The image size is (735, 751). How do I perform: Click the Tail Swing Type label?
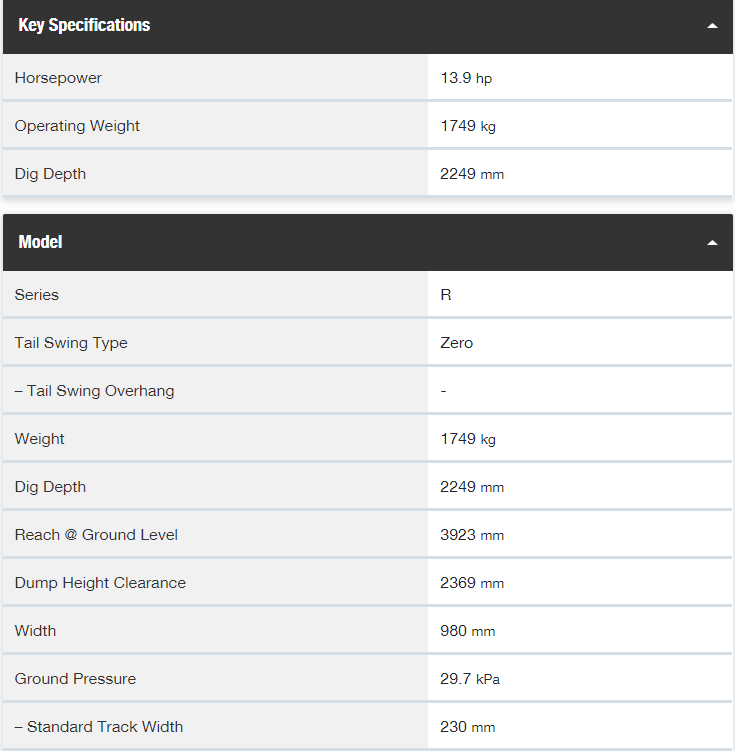click(71, 343)
